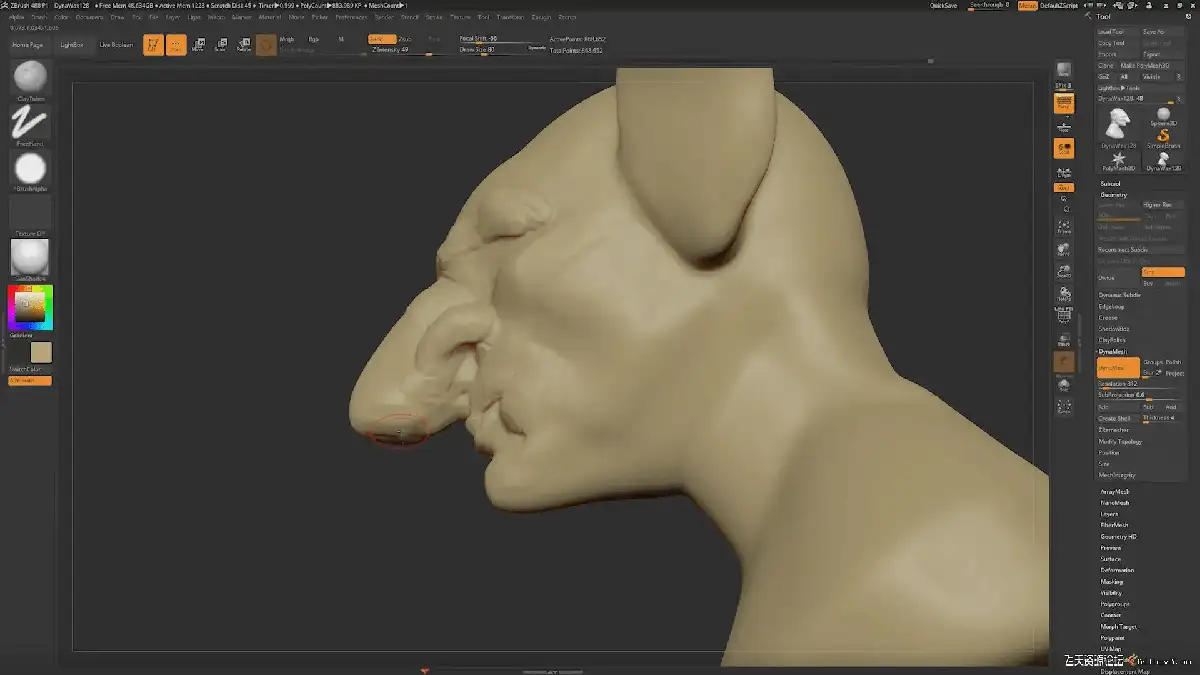
Task: Enable the Zsub sculpt mode
Action: coord(405,39)
